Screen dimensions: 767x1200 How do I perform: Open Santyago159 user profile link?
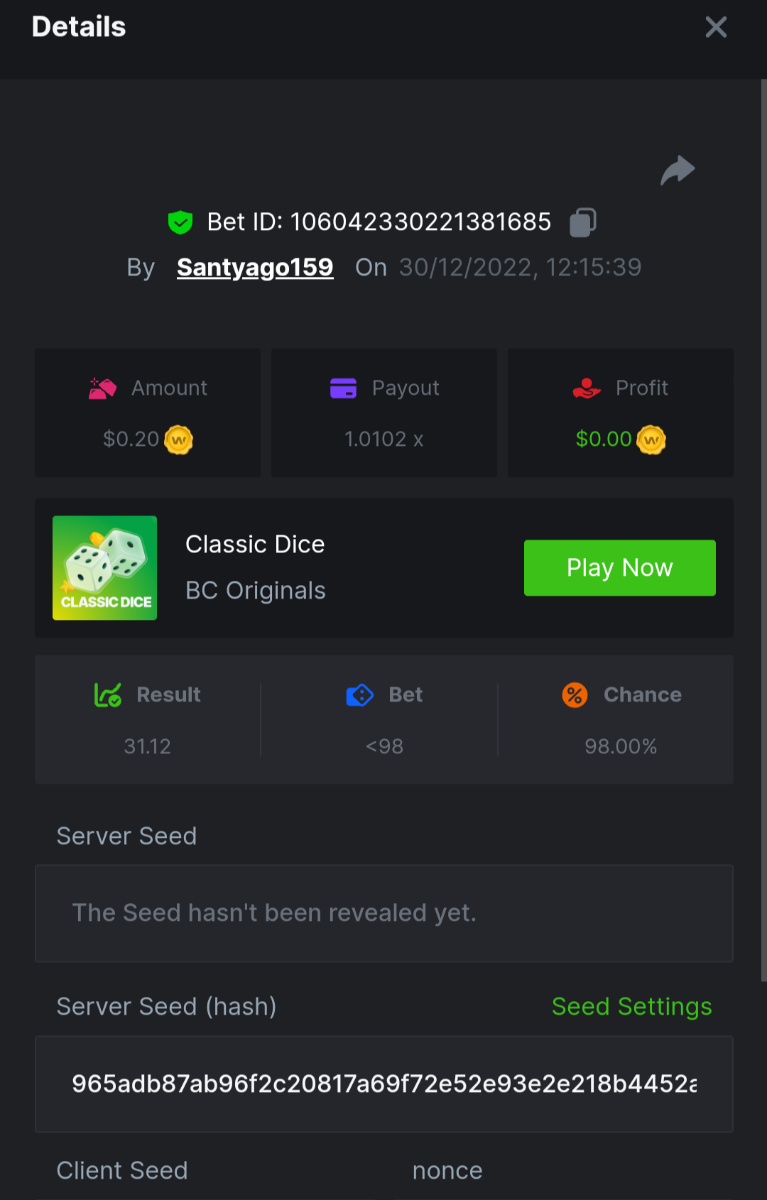255,267
